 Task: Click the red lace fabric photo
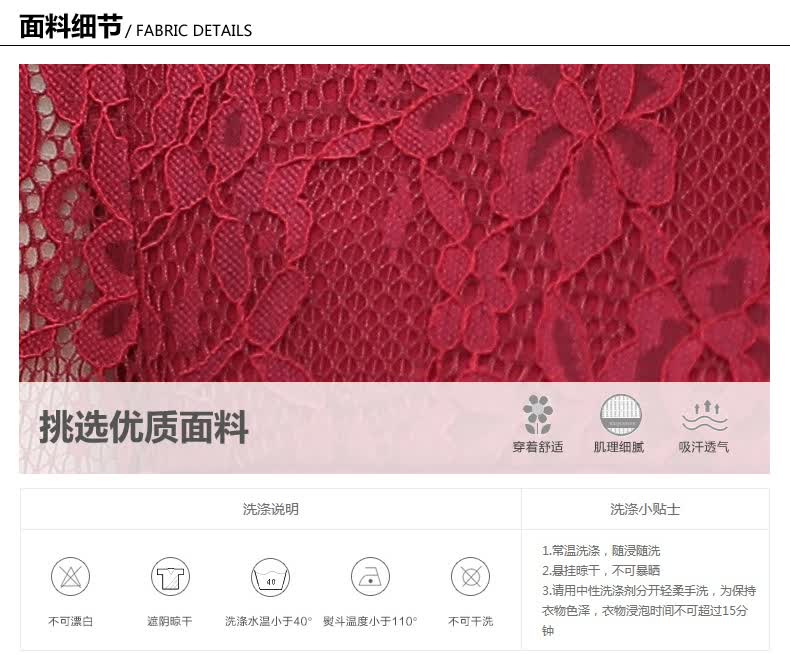pyautogui.click(x=394, y=223)
